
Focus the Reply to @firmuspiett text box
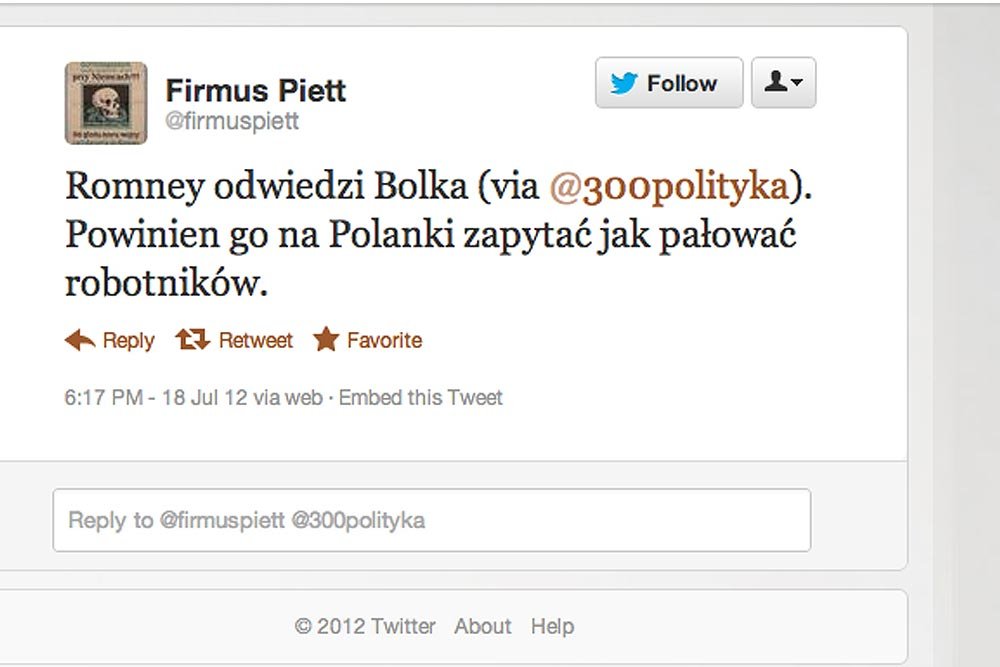(431, 520)
